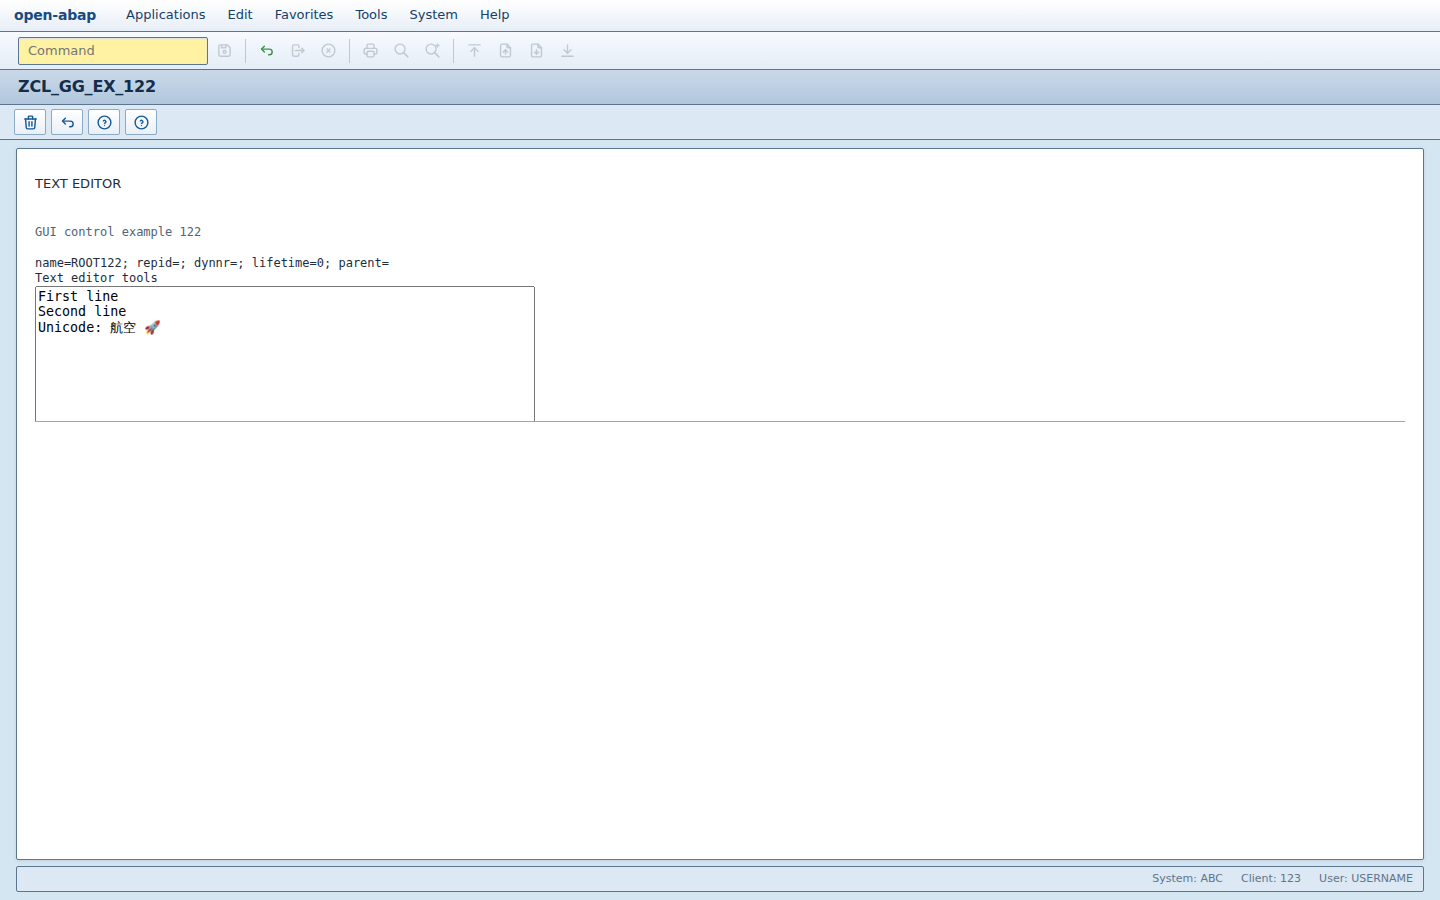The height and width of the screenshot is (900, 1440).
Task: Click the green Back arrow in toolbar
Action: [267, 51]
